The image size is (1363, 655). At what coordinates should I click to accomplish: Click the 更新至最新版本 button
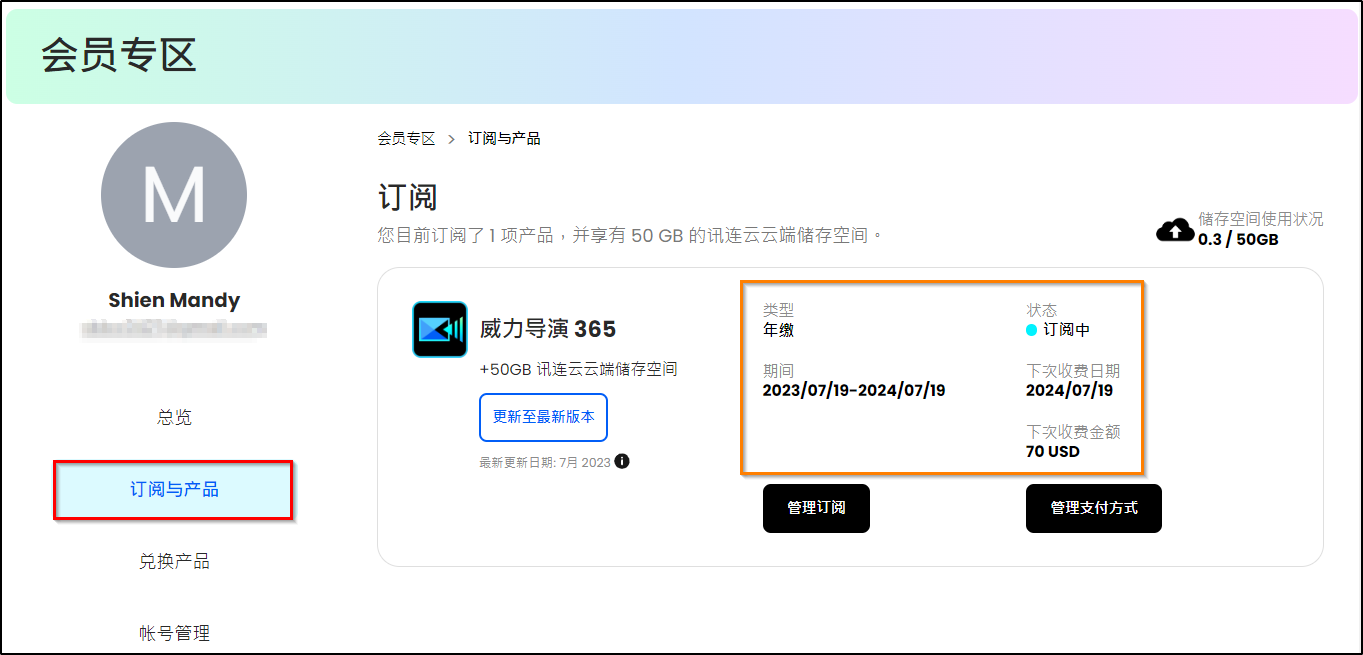[x=543, y=417]
